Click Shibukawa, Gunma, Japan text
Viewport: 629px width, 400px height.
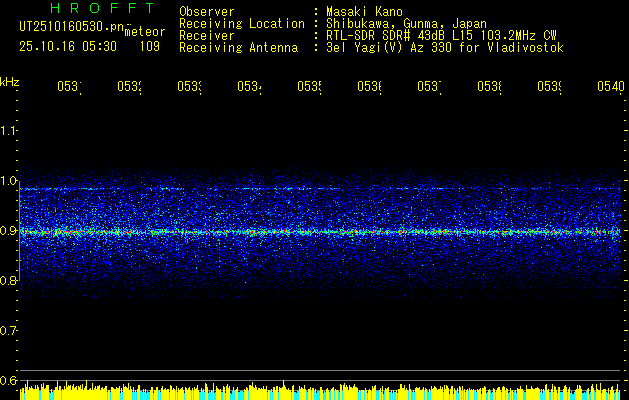pos(406,24)
